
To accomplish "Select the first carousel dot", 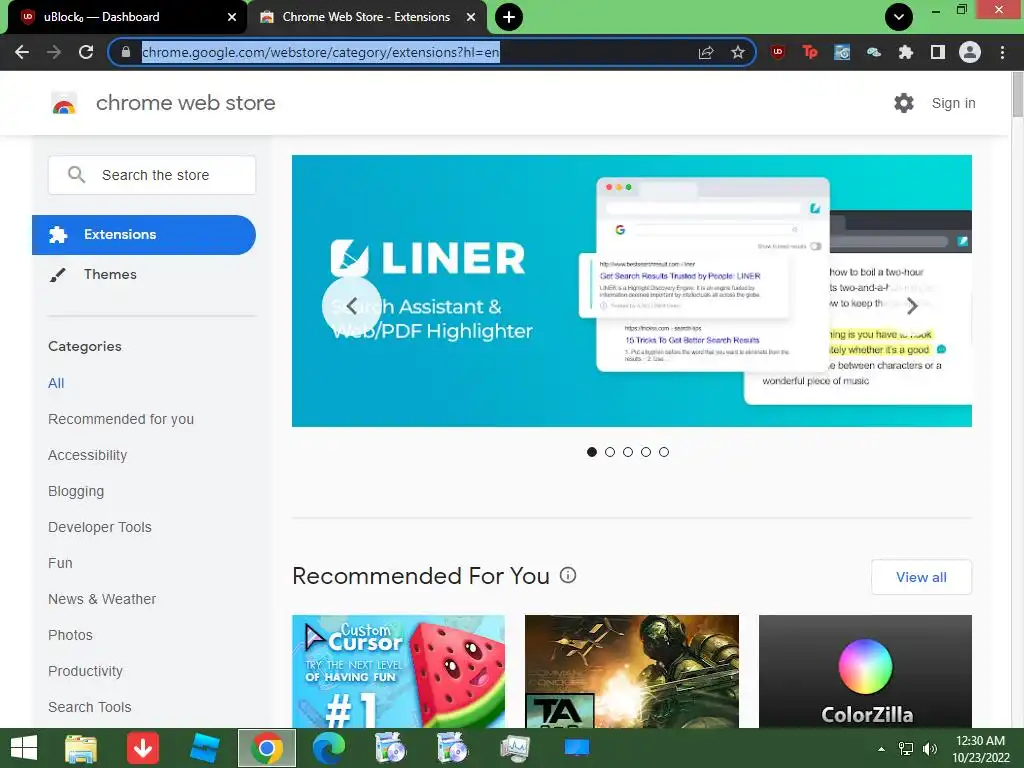I will click(x=592, y=452).
